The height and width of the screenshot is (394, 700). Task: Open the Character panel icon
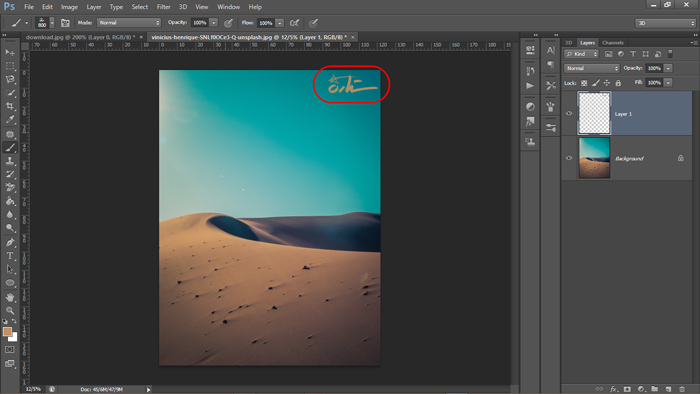pos(550,50)
